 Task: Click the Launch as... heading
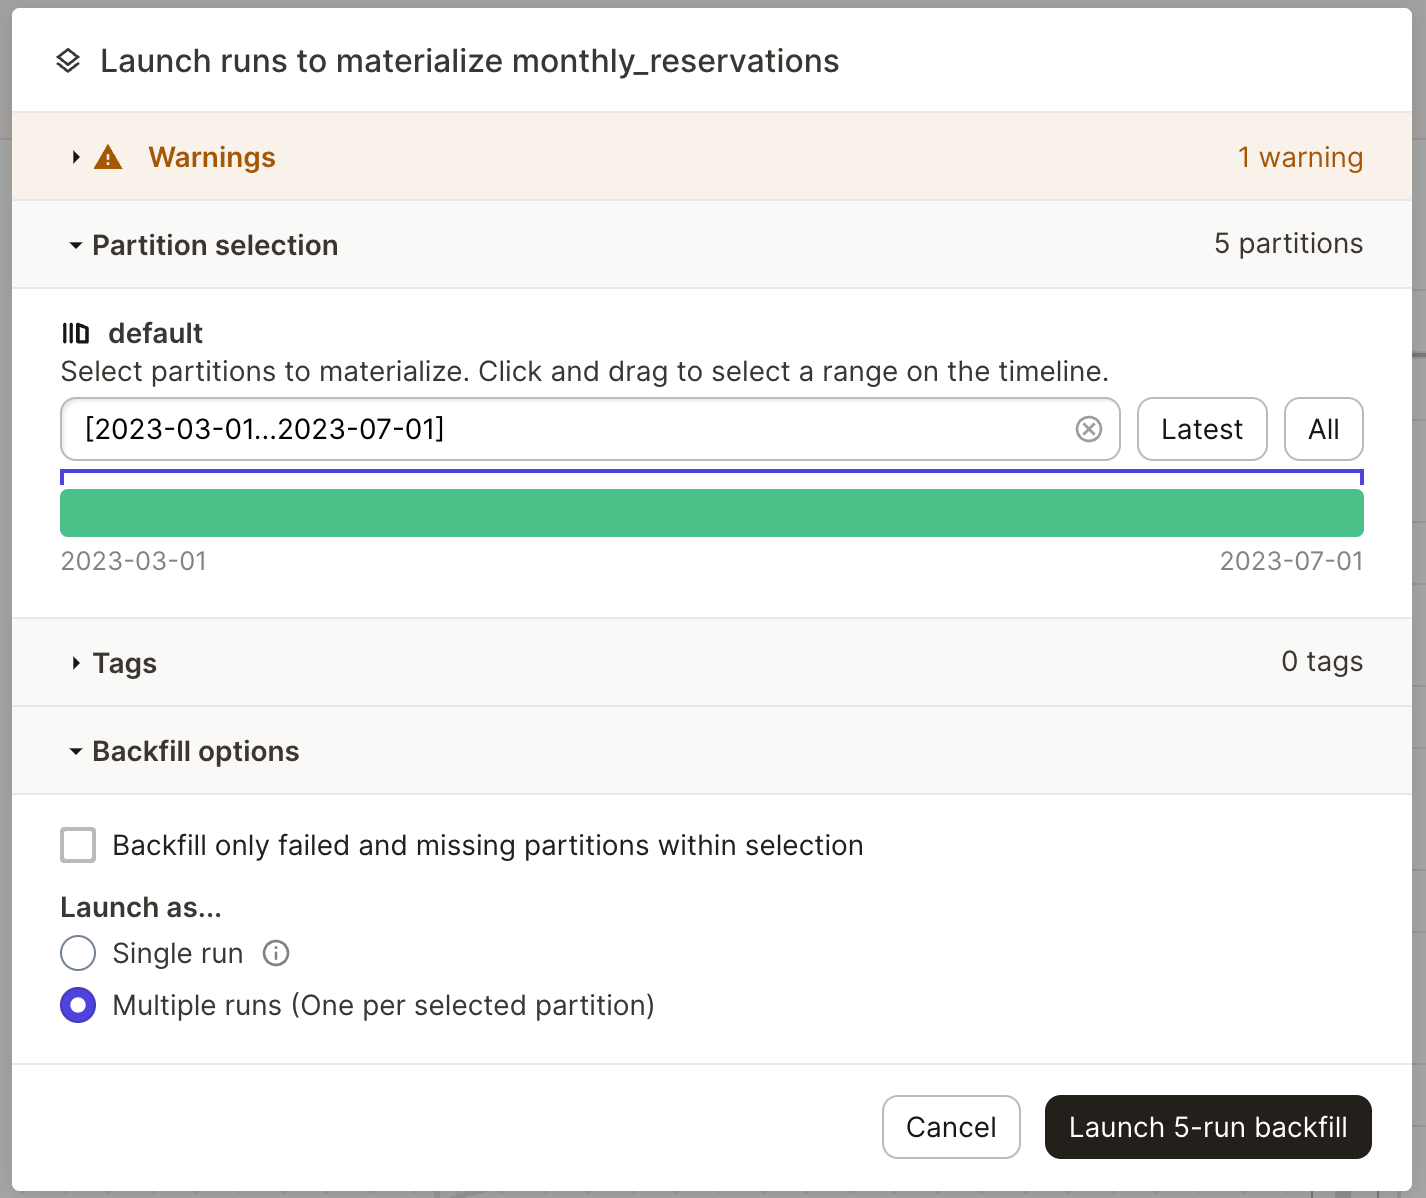(x=141, y=907)
